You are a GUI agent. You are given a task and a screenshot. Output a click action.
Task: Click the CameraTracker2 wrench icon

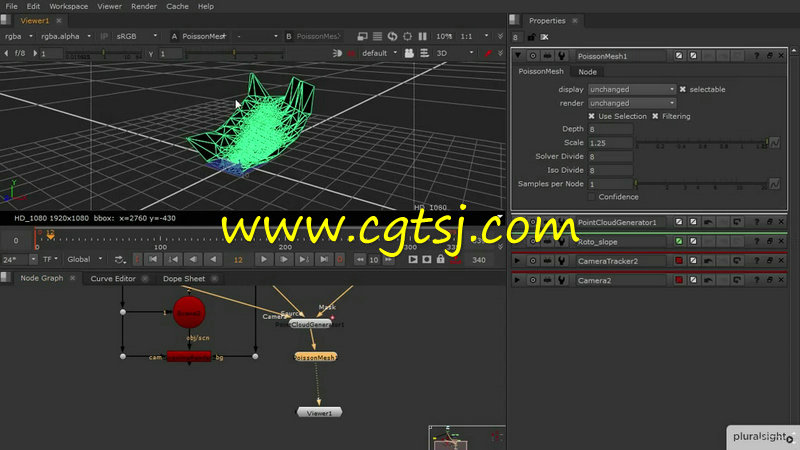click(x=561, y=261)
